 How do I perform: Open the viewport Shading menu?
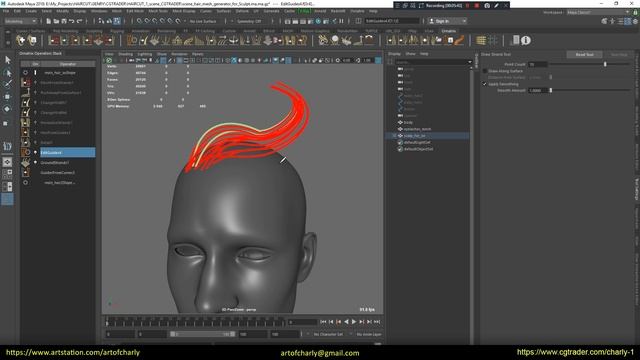tap(125, 54)
